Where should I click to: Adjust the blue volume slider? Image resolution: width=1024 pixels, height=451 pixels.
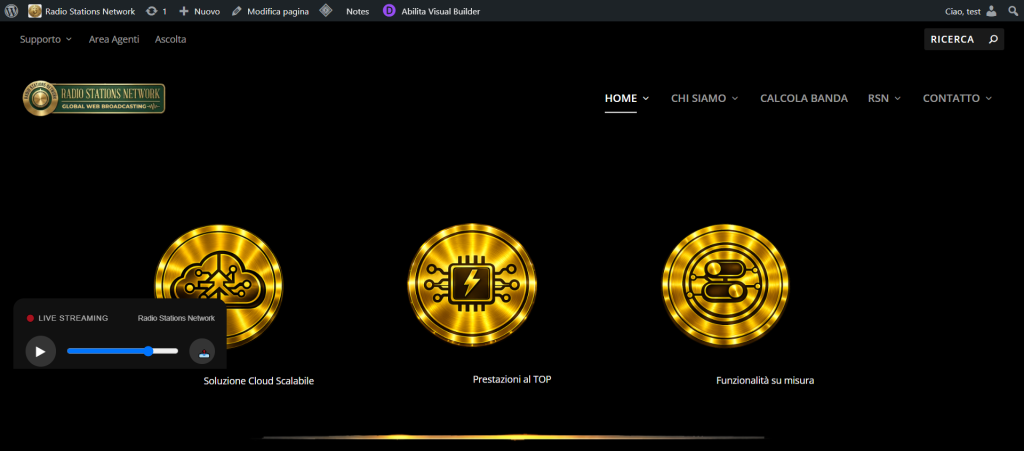[123, 351]
